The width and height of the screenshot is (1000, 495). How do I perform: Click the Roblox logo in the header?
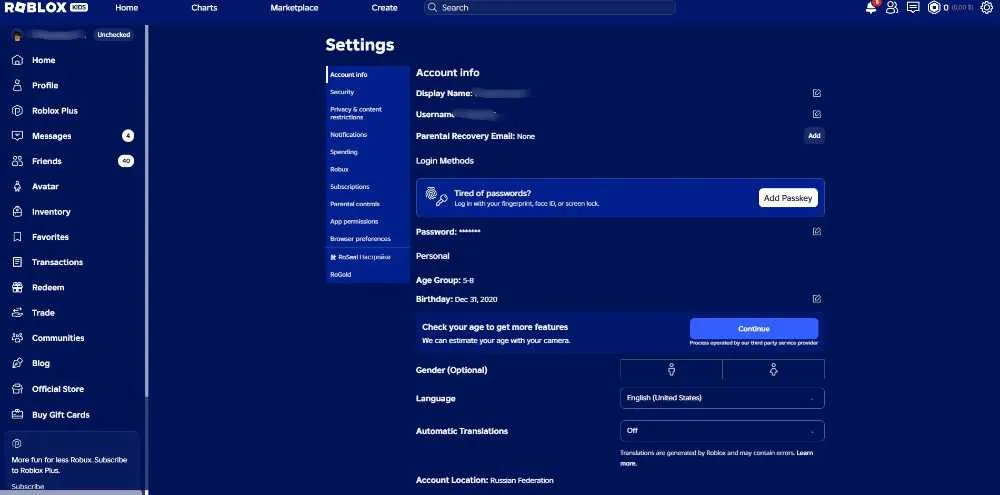tap(46, 8)
